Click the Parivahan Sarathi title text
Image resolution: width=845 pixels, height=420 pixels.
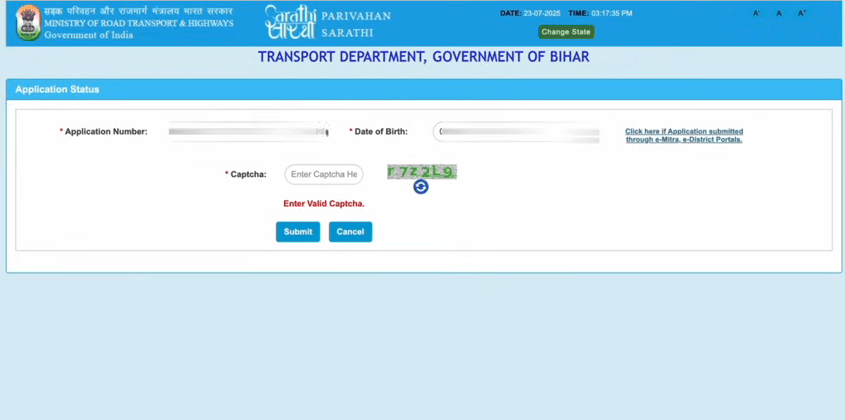click(356, 23)
